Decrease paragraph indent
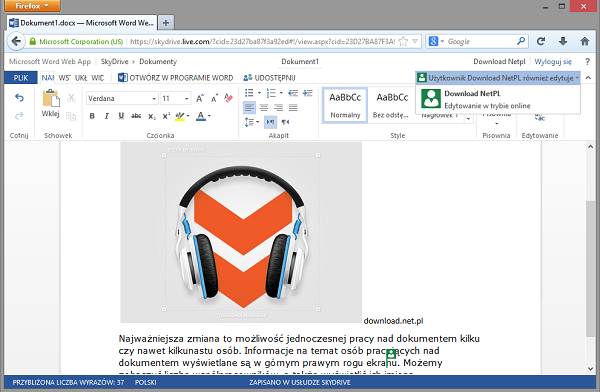 coord(293,93)
